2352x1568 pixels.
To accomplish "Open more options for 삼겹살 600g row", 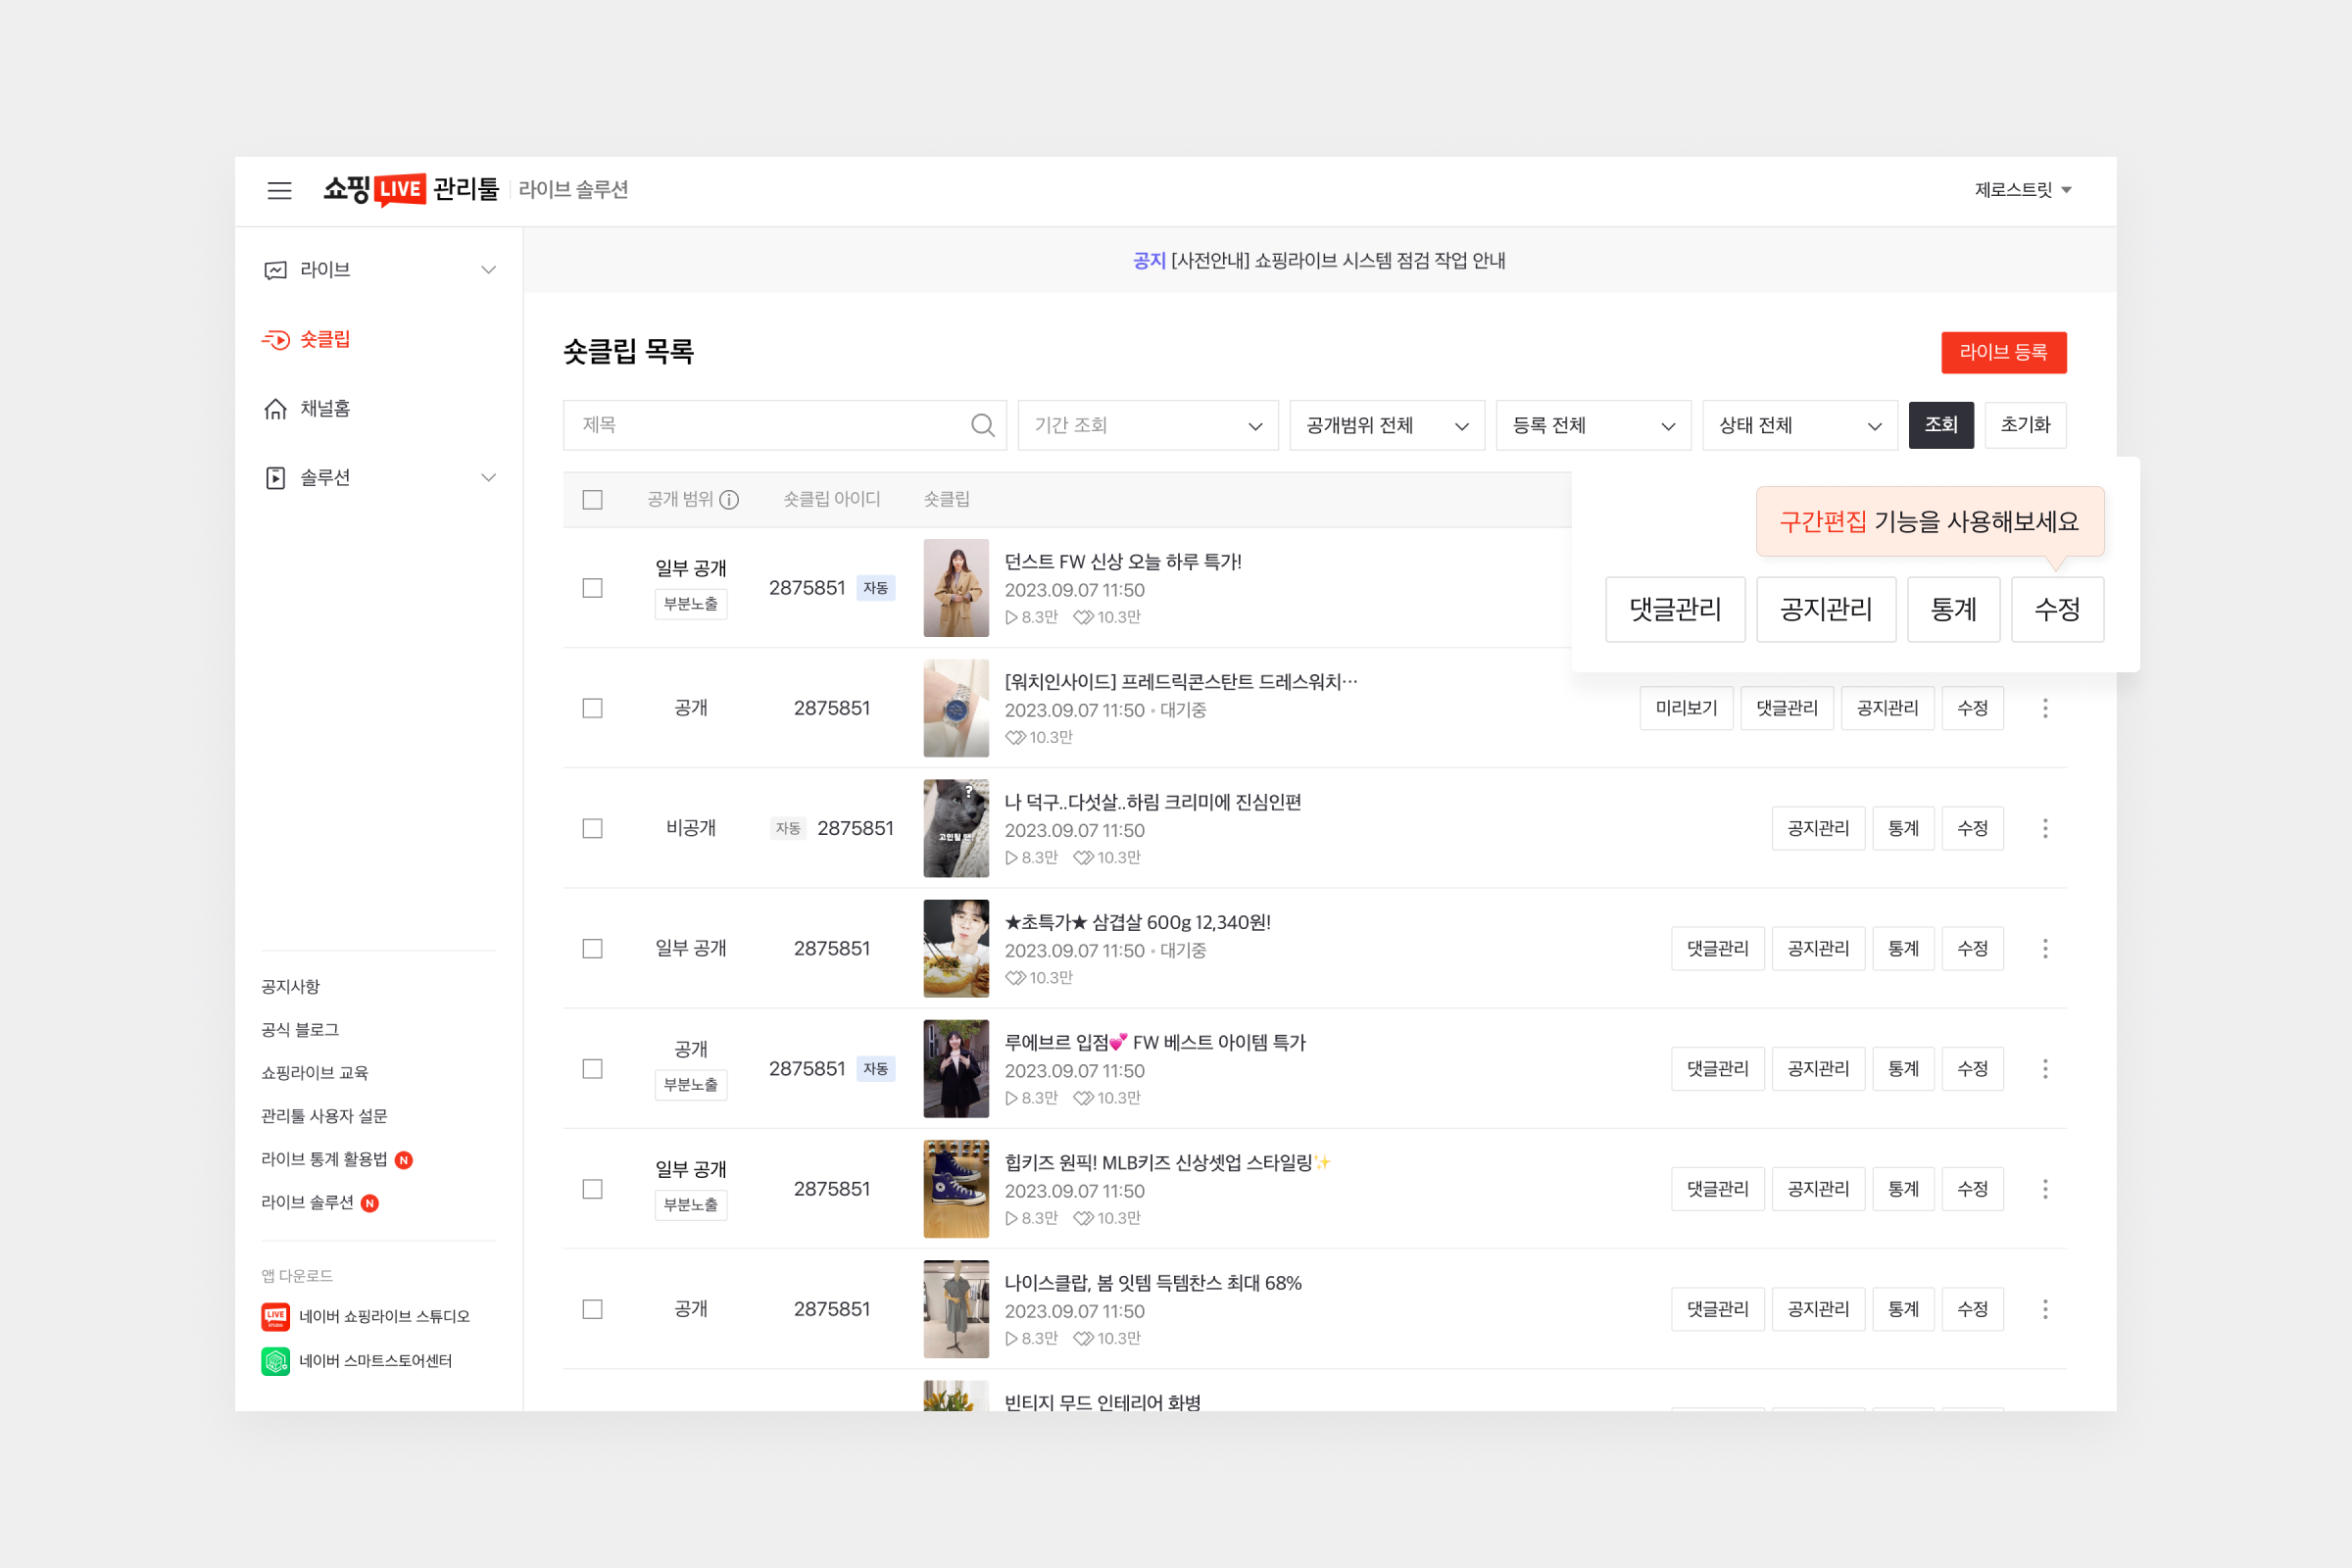I will pyautogui.click(x=2045, y=948).
